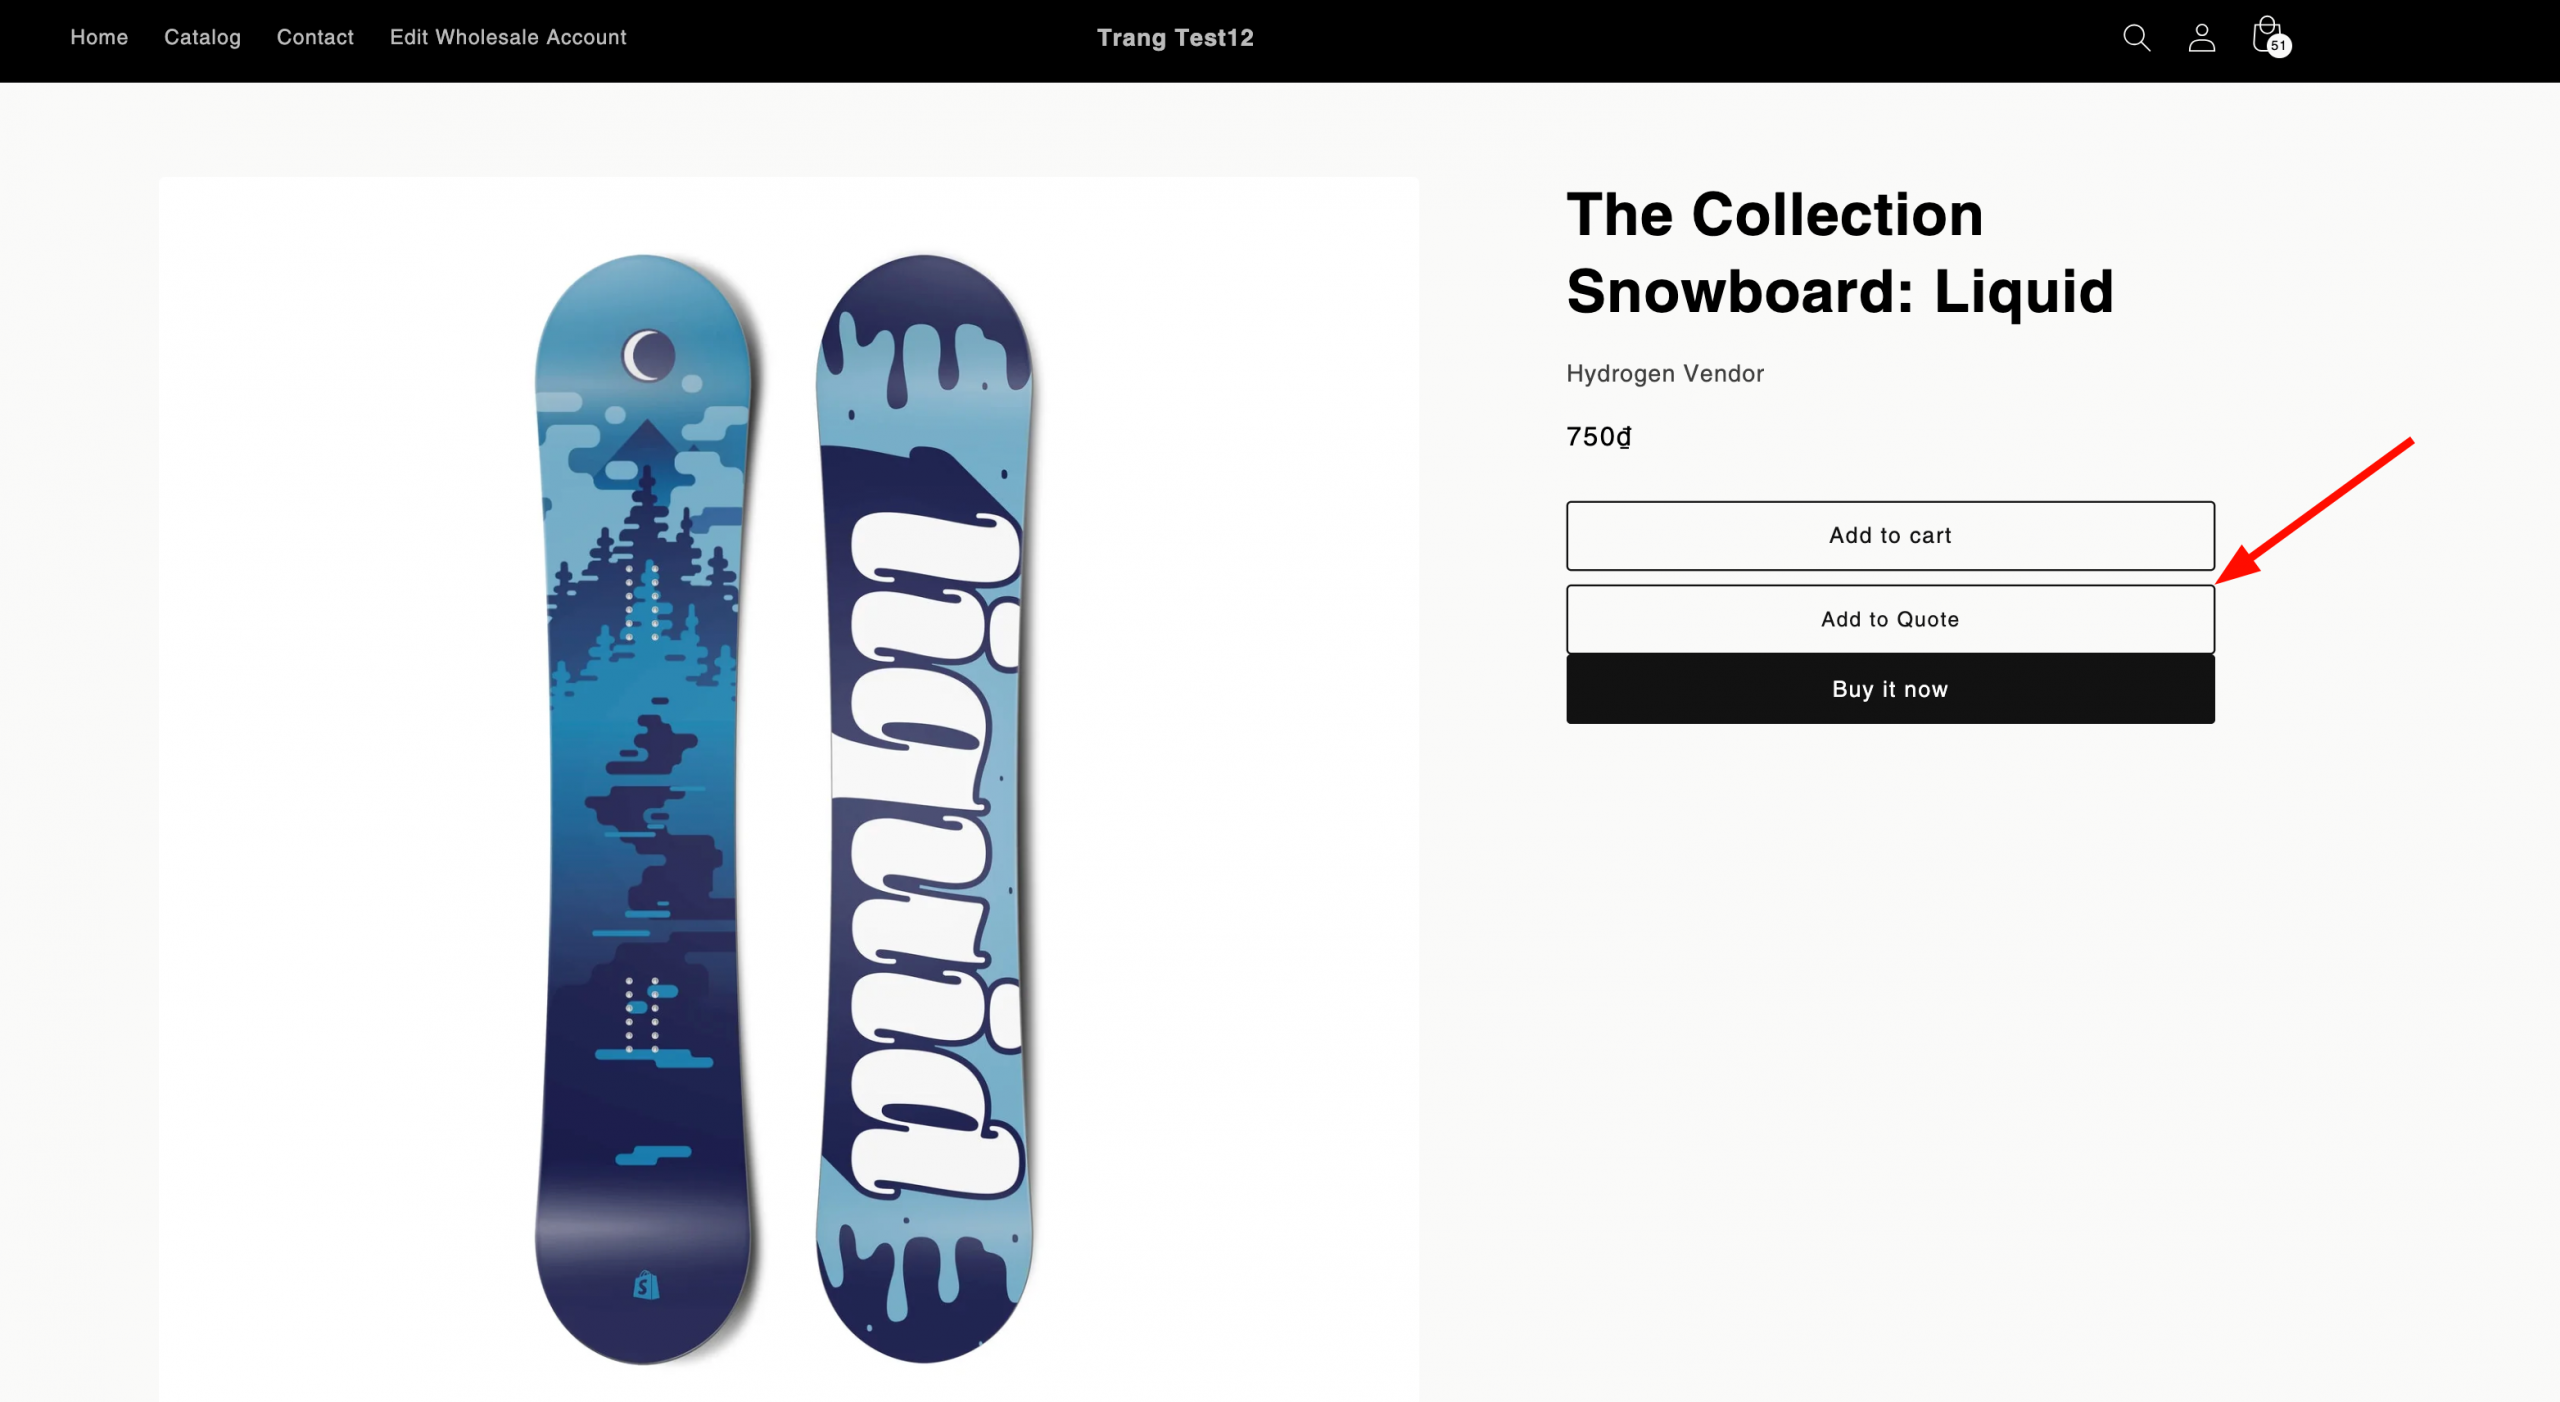The height and width of the screenshot is (1402, 2560).
Task: Open the Catalog menu item
Action: click(x=202, y=37)
